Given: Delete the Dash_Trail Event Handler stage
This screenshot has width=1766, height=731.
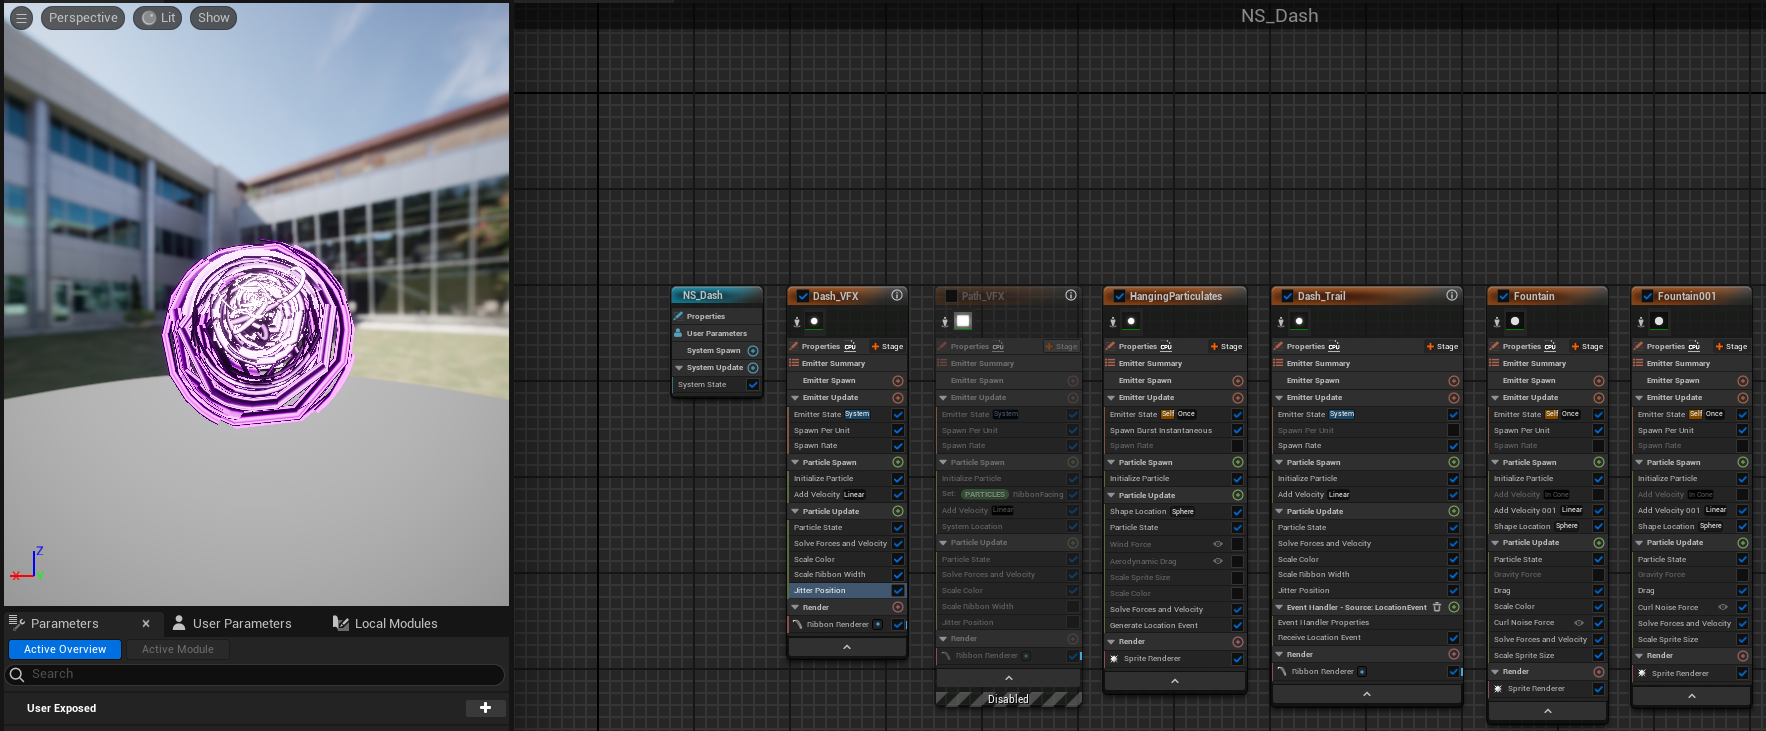Looking at the screenshot, I should 1437,607.
